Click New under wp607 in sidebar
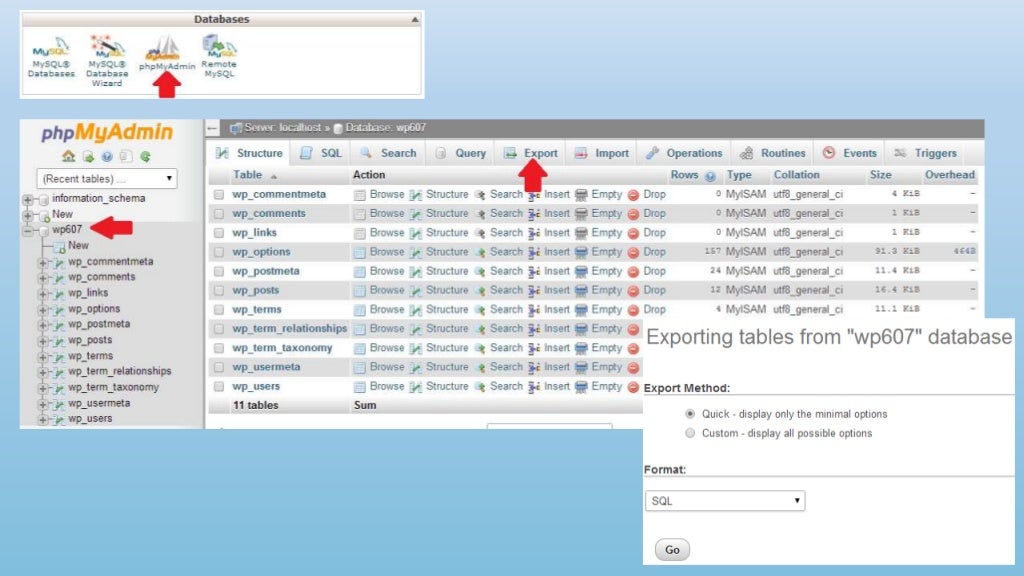 click(x=78, y=246)
